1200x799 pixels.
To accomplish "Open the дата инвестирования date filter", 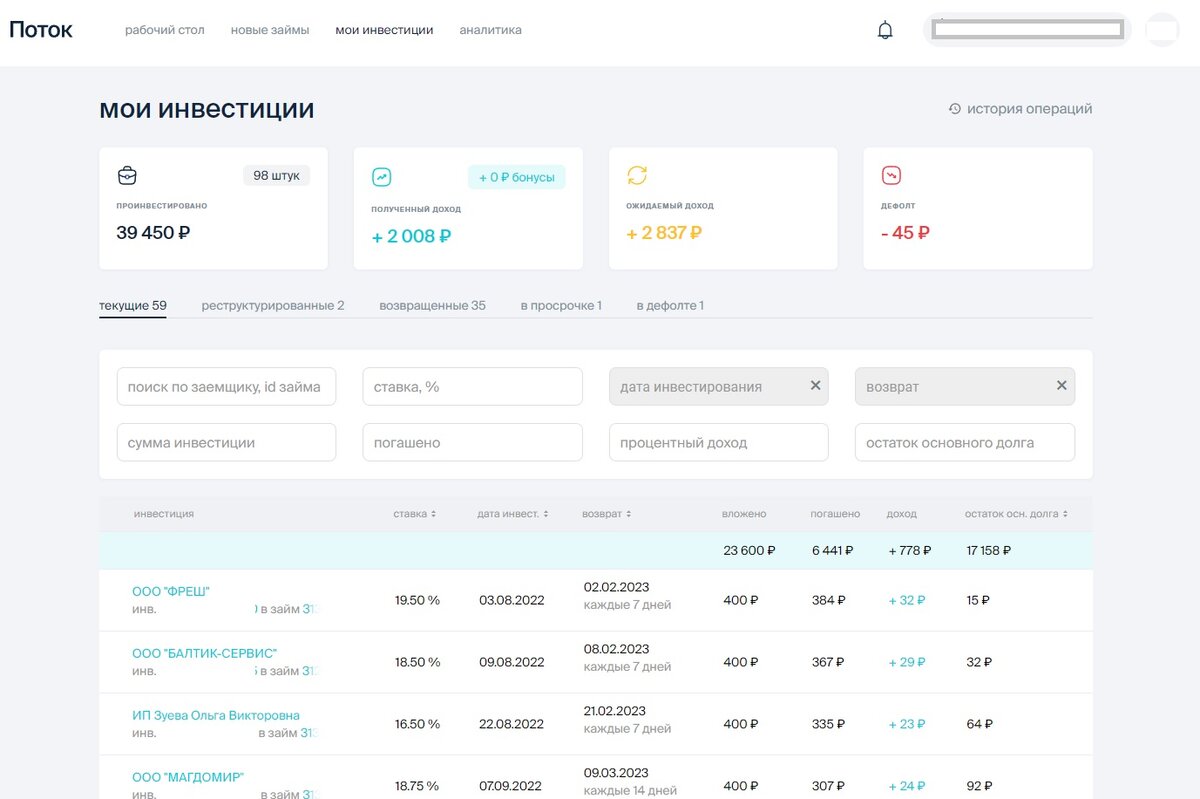I will tap(718, 387).
